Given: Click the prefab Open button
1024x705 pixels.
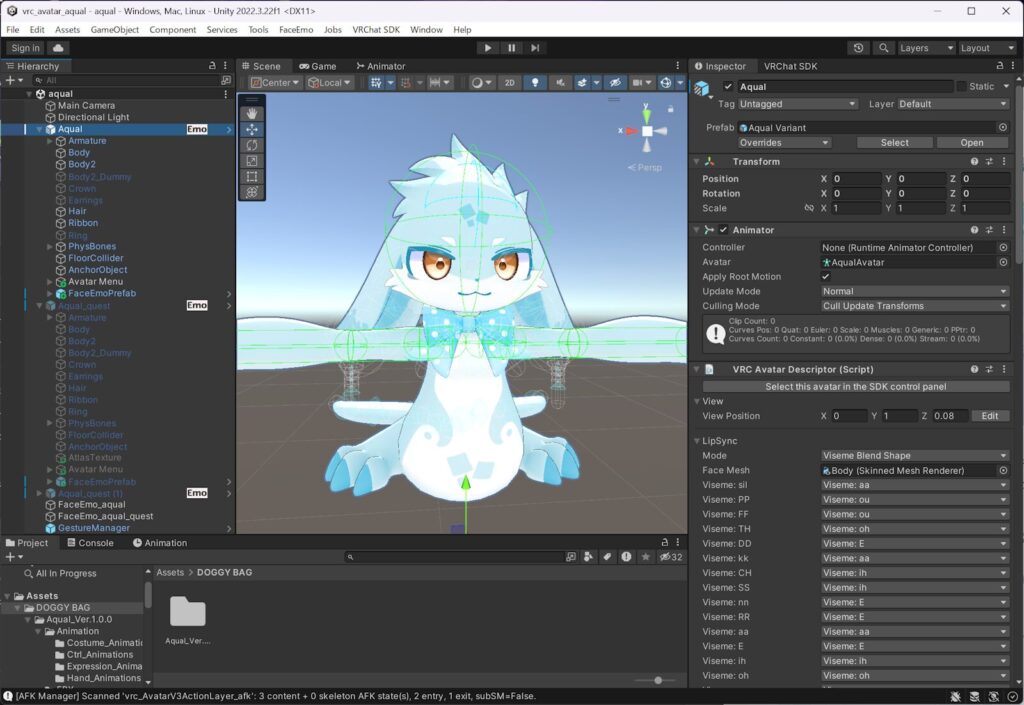Looking at the screenshot, I should click(x=972, y=142).
